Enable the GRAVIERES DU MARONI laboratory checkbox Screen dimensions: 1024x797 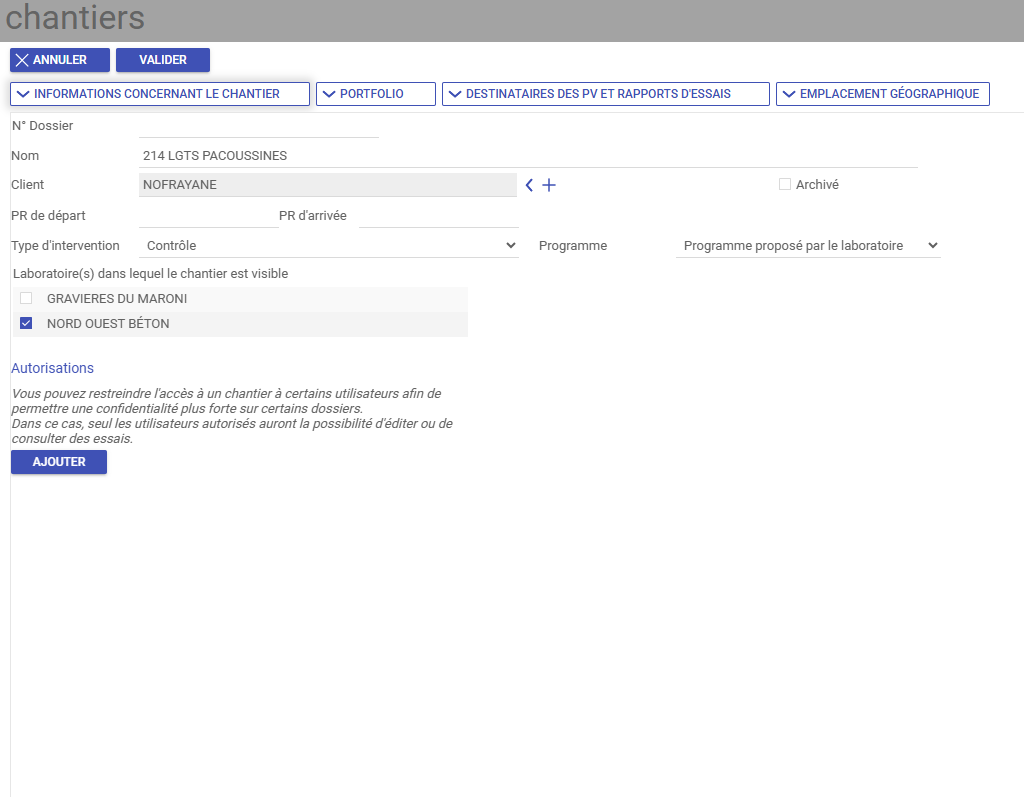point(26,298)
